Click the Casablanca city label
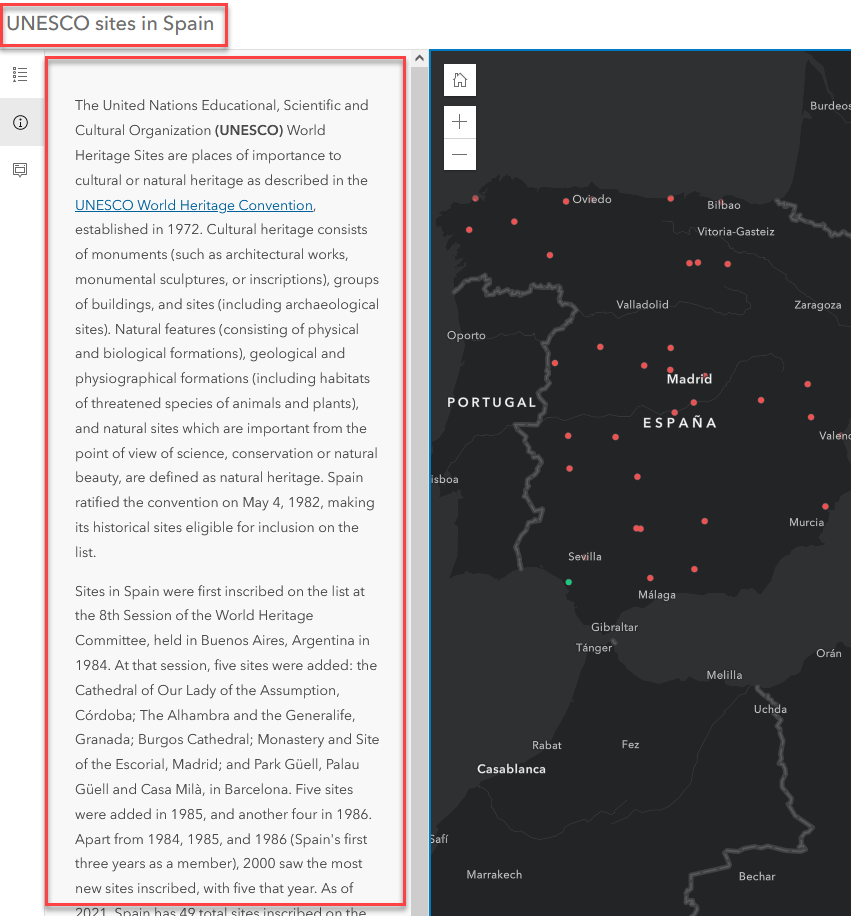 pos(511,769)
